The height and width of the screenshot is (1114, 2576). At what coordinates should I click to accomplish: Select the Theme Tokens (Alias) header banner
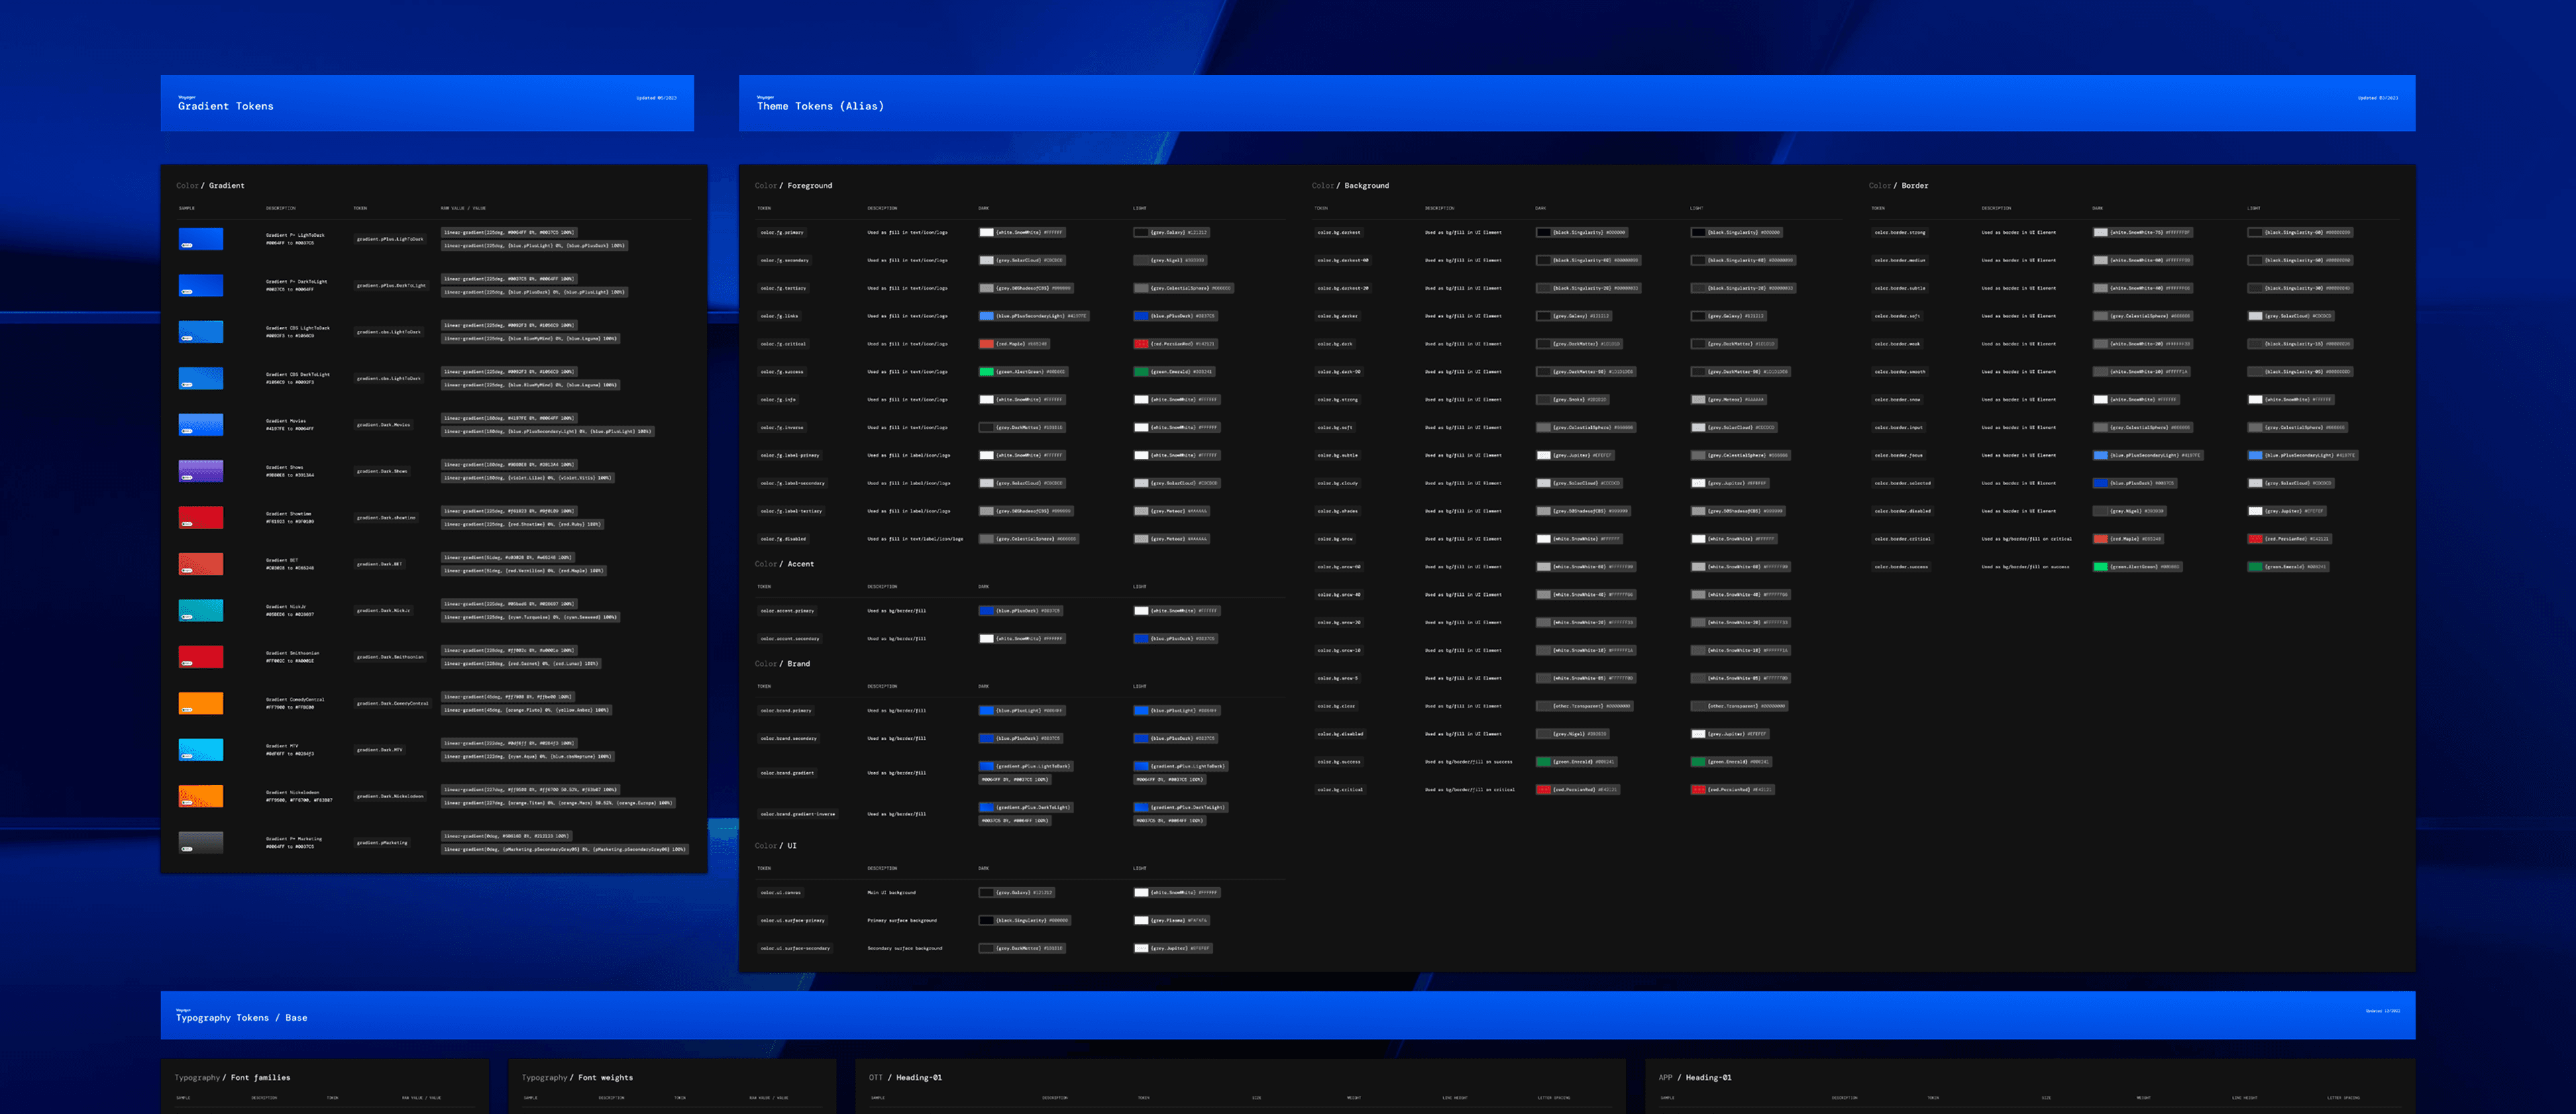pyautogui.click(x=1576, y=103)
